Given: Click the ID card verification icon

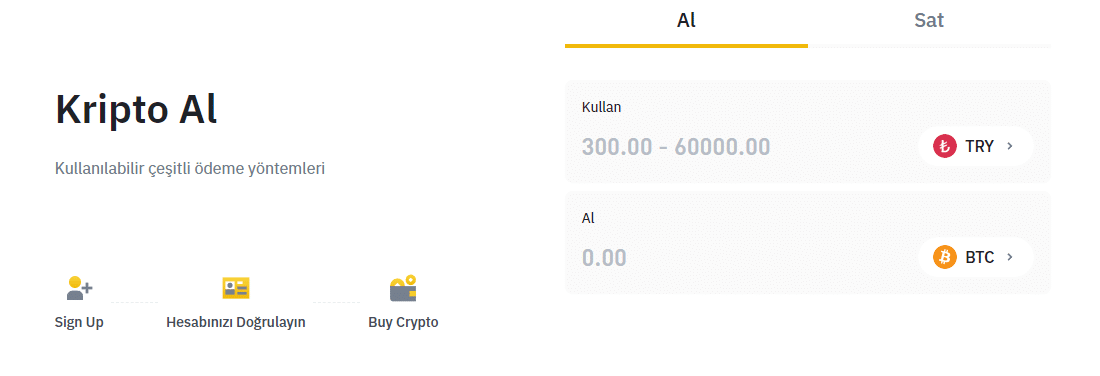Looking at the screenshot, I should tap(236, 288).
